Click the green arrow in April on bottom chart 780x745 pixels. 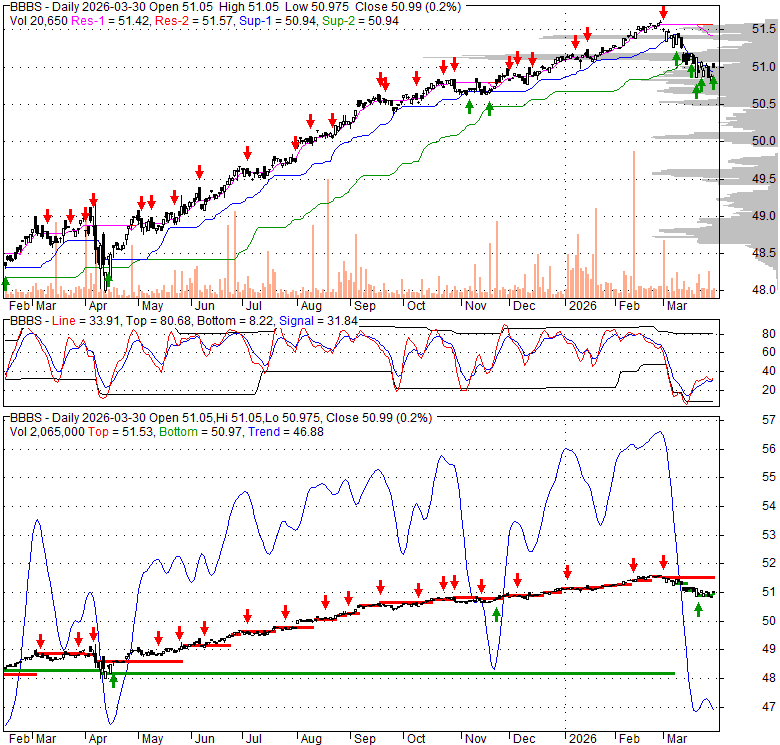tap(113, 681)
